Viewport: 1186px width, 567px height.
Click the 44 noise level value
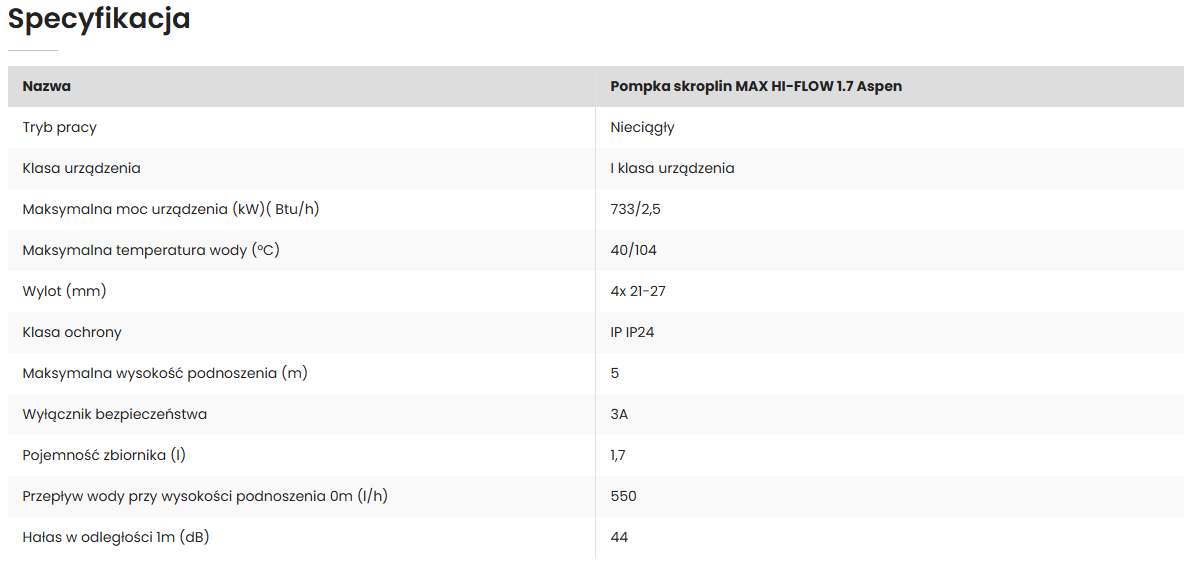619,538
